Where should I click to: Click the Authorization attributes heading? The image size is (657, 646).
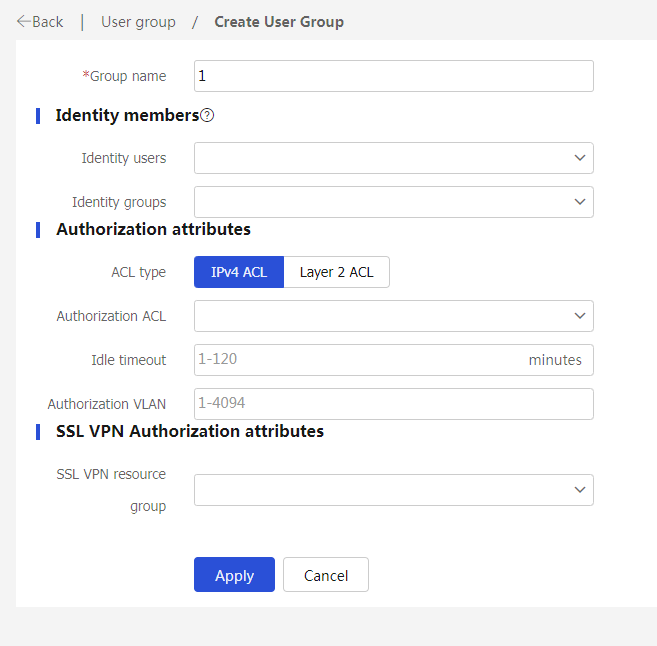click(153, 229)
